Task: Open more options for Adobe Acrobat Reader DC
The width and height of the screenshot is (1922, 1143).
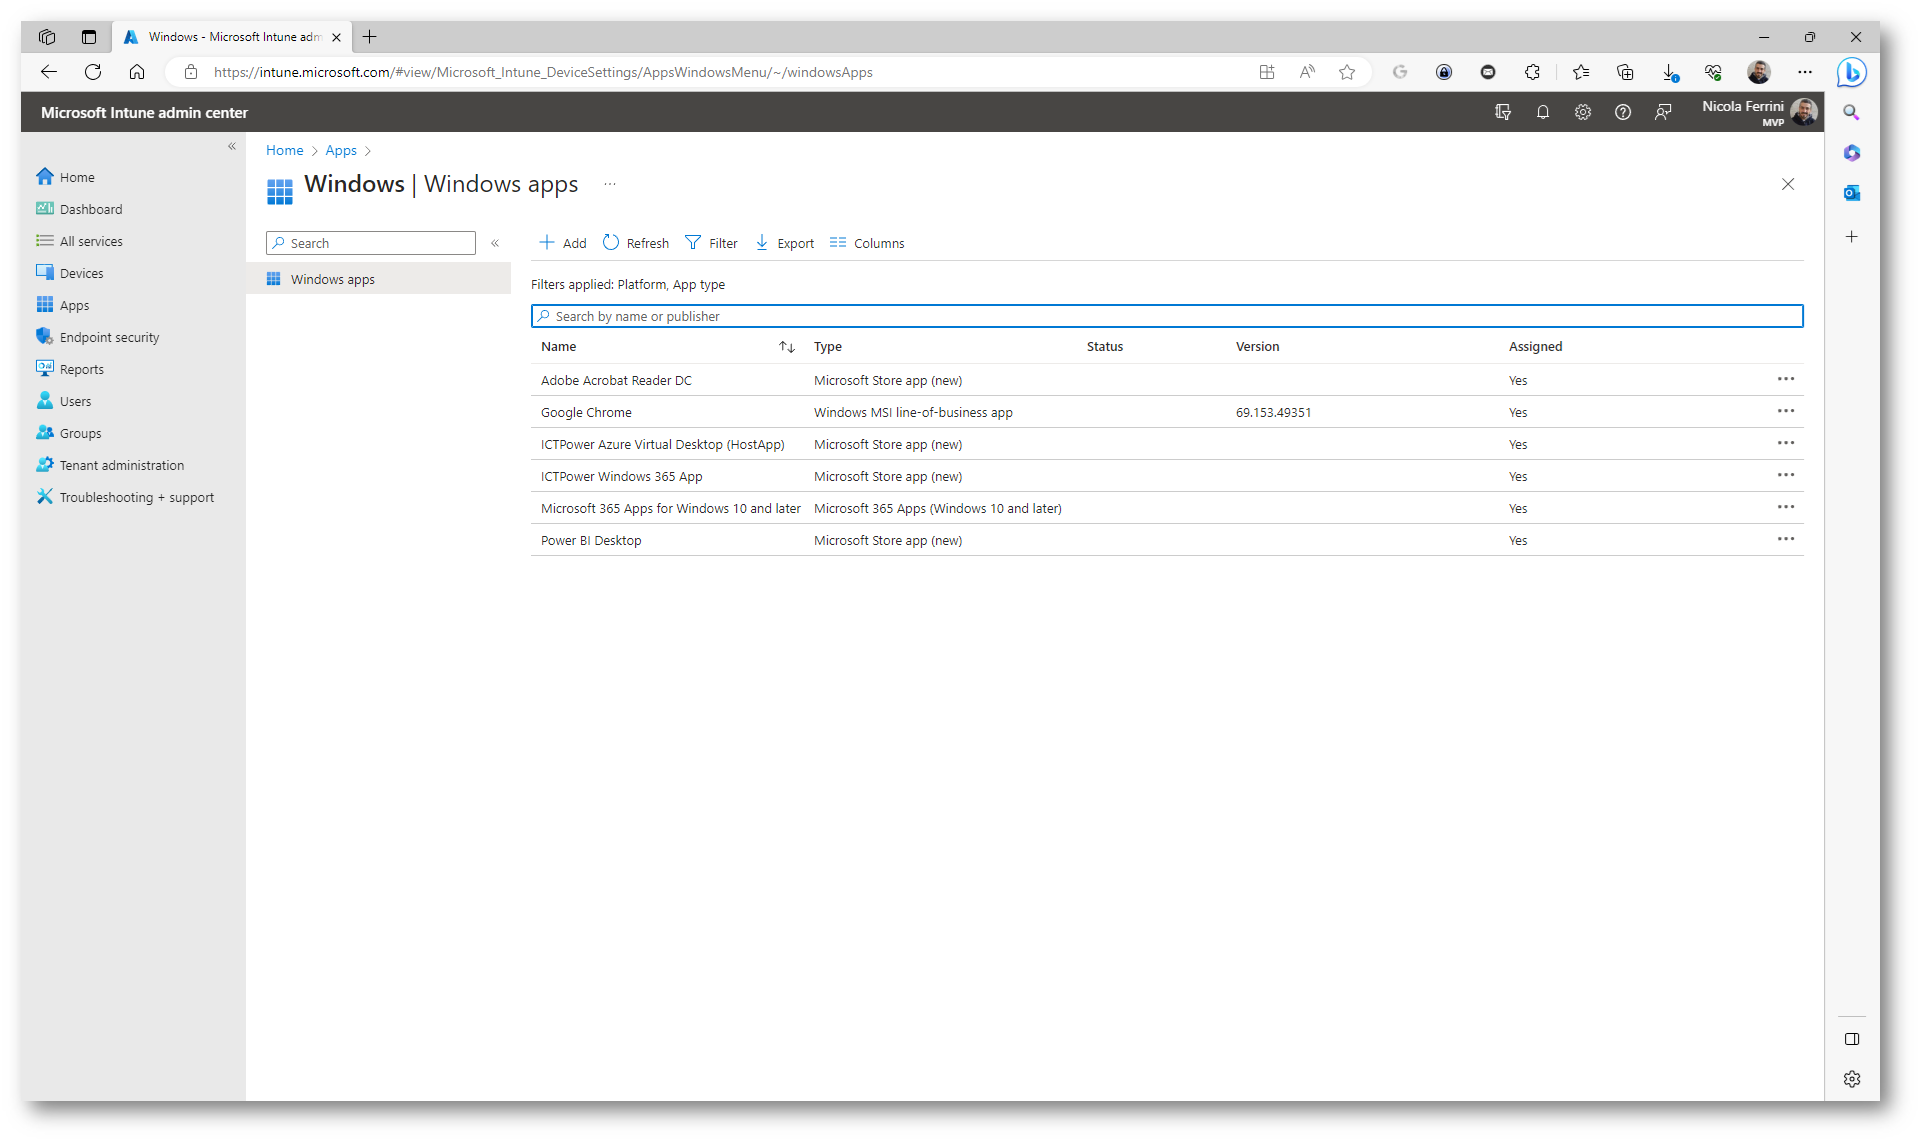Action: pyautogui.click(x=1786, y=379)
